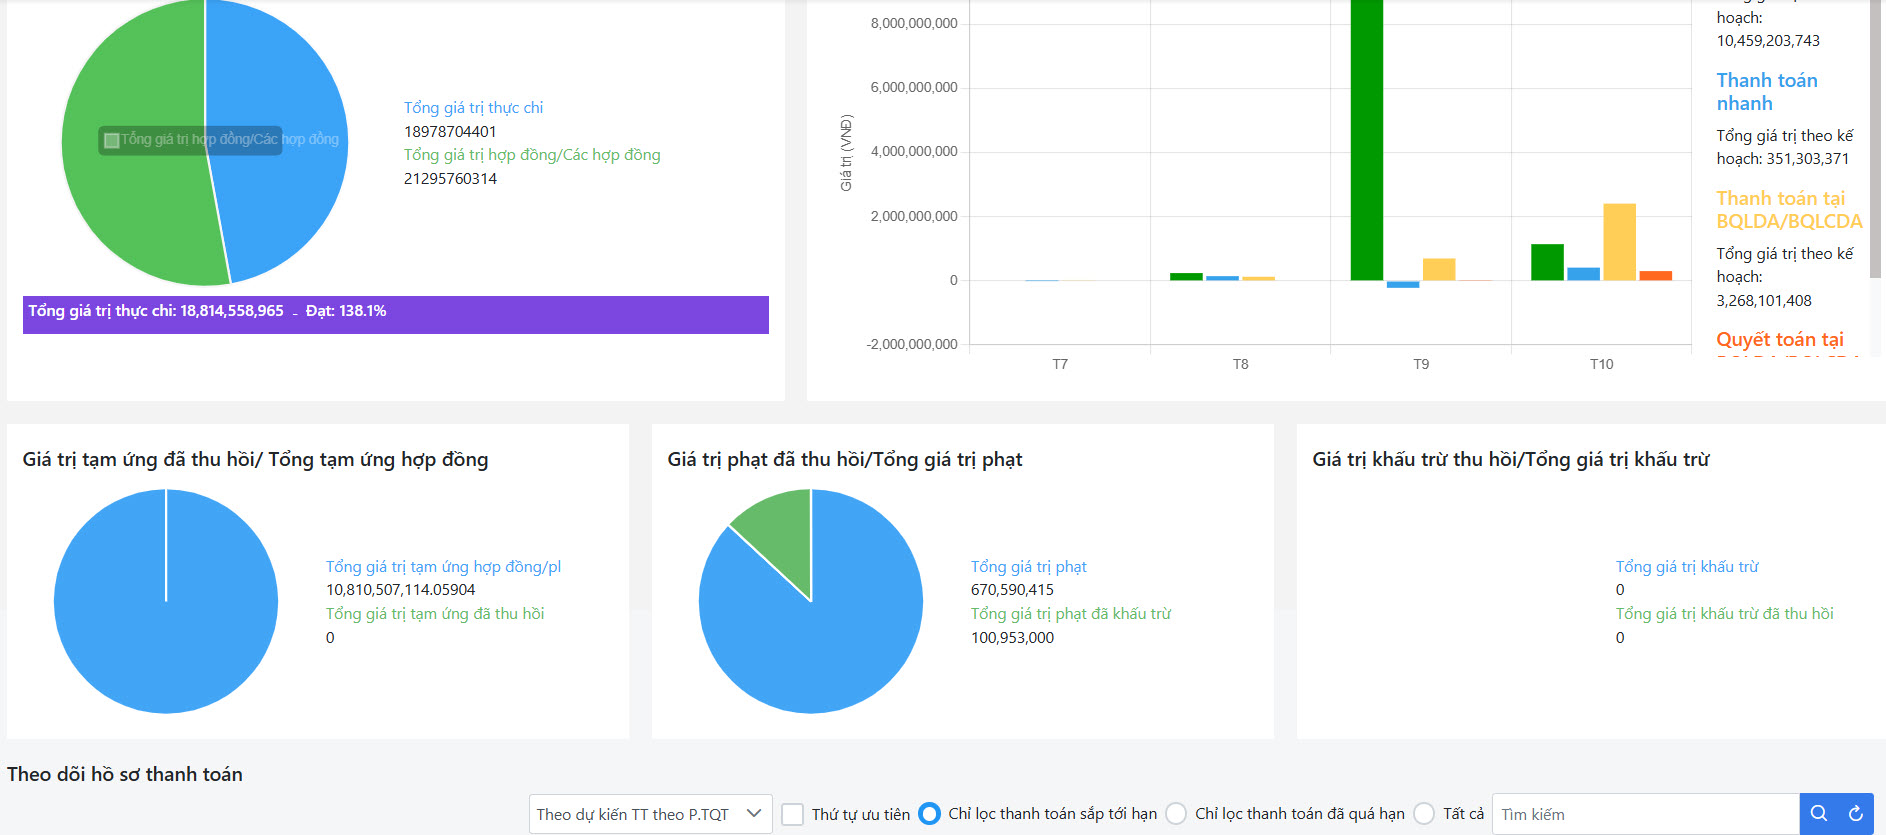Choose the 'Tất cả' radio option
Viewport: 1886px width, 835px height.
pos(1424,814)
